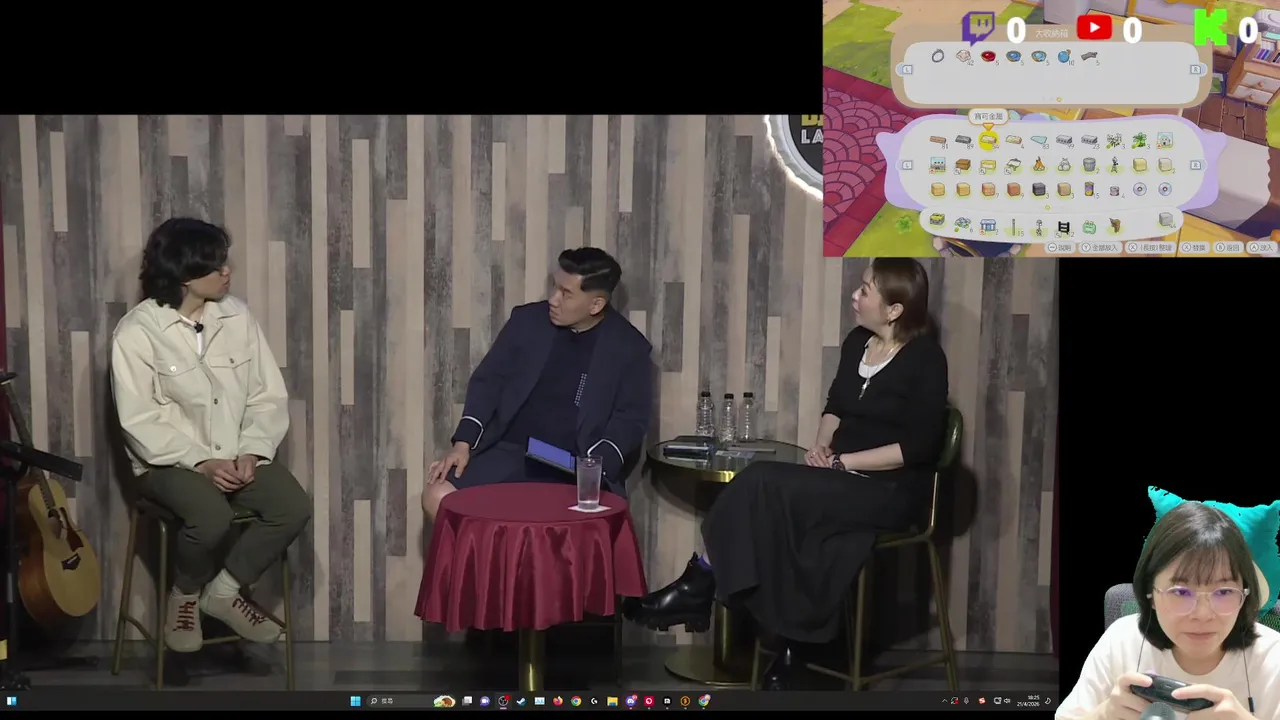Click the taskbar search box

(410, 701)
